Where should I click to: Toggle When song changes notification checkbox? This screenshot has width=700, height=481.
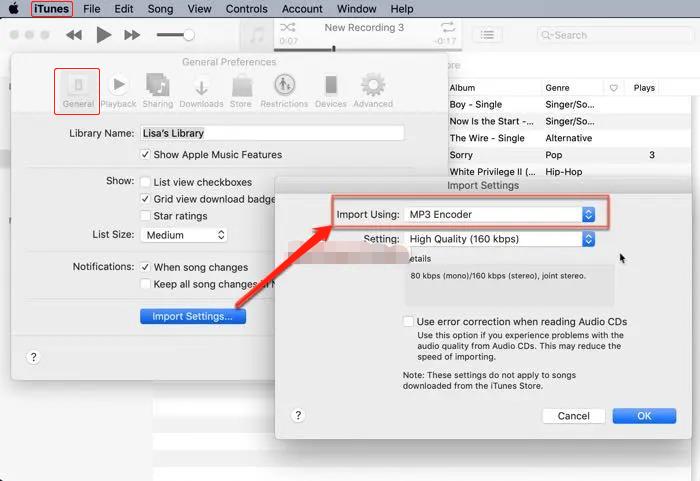(145, 267)
